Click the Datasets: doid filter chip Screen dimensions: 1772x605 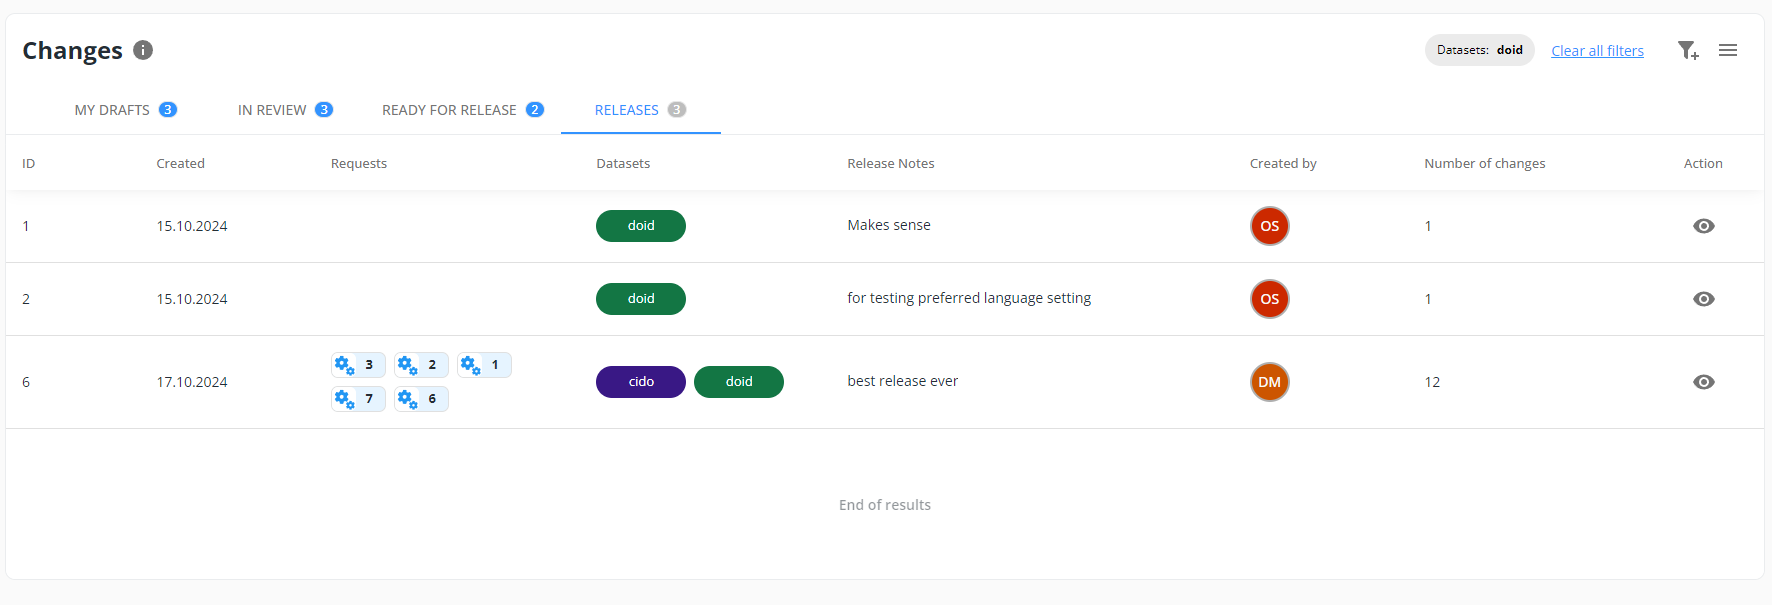[1479, 50]
